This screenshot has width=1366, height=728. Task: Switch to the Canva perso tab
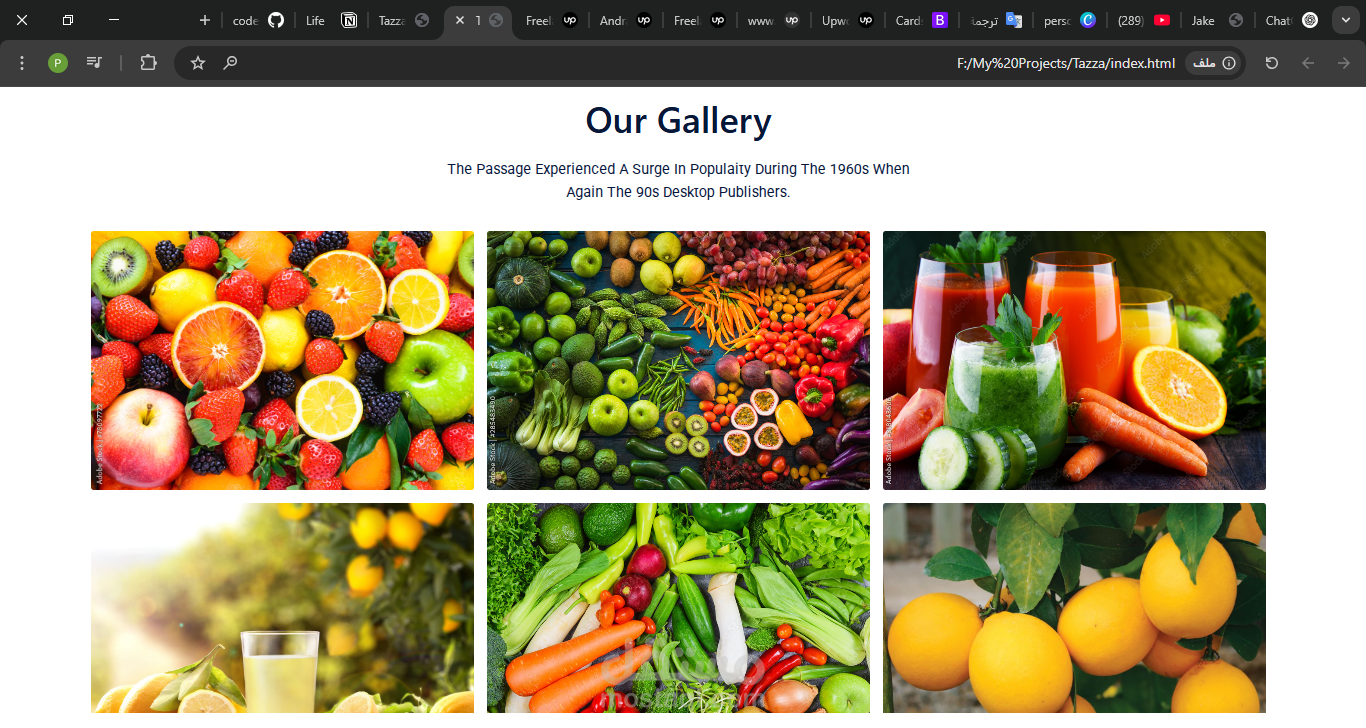1069,20
